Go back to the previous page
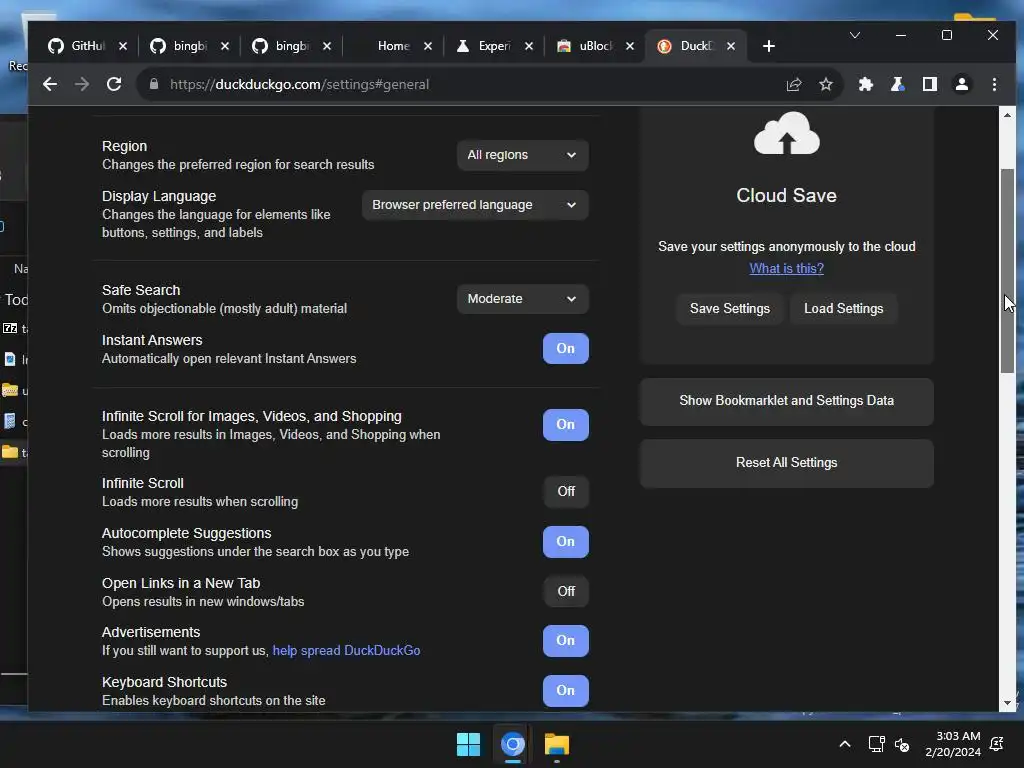The image size is (1024, 768). click(50, 84)
